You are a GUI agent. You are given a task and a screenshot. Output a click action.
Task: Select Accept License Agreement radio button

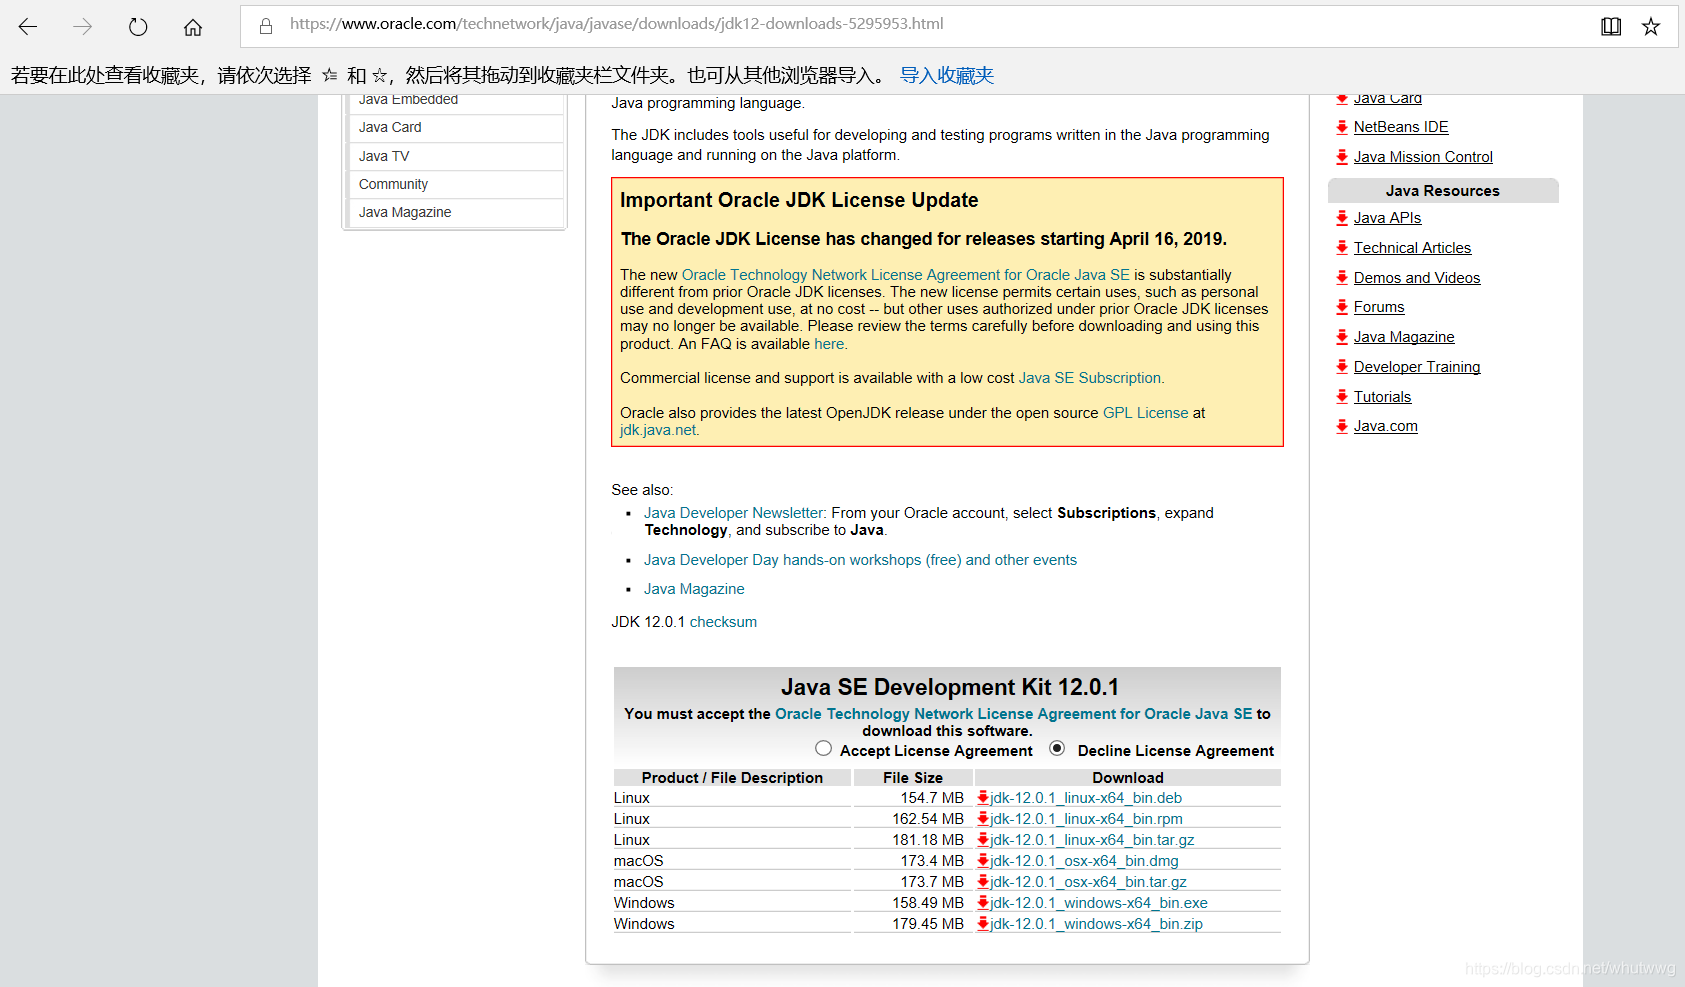tap(823, 748)
